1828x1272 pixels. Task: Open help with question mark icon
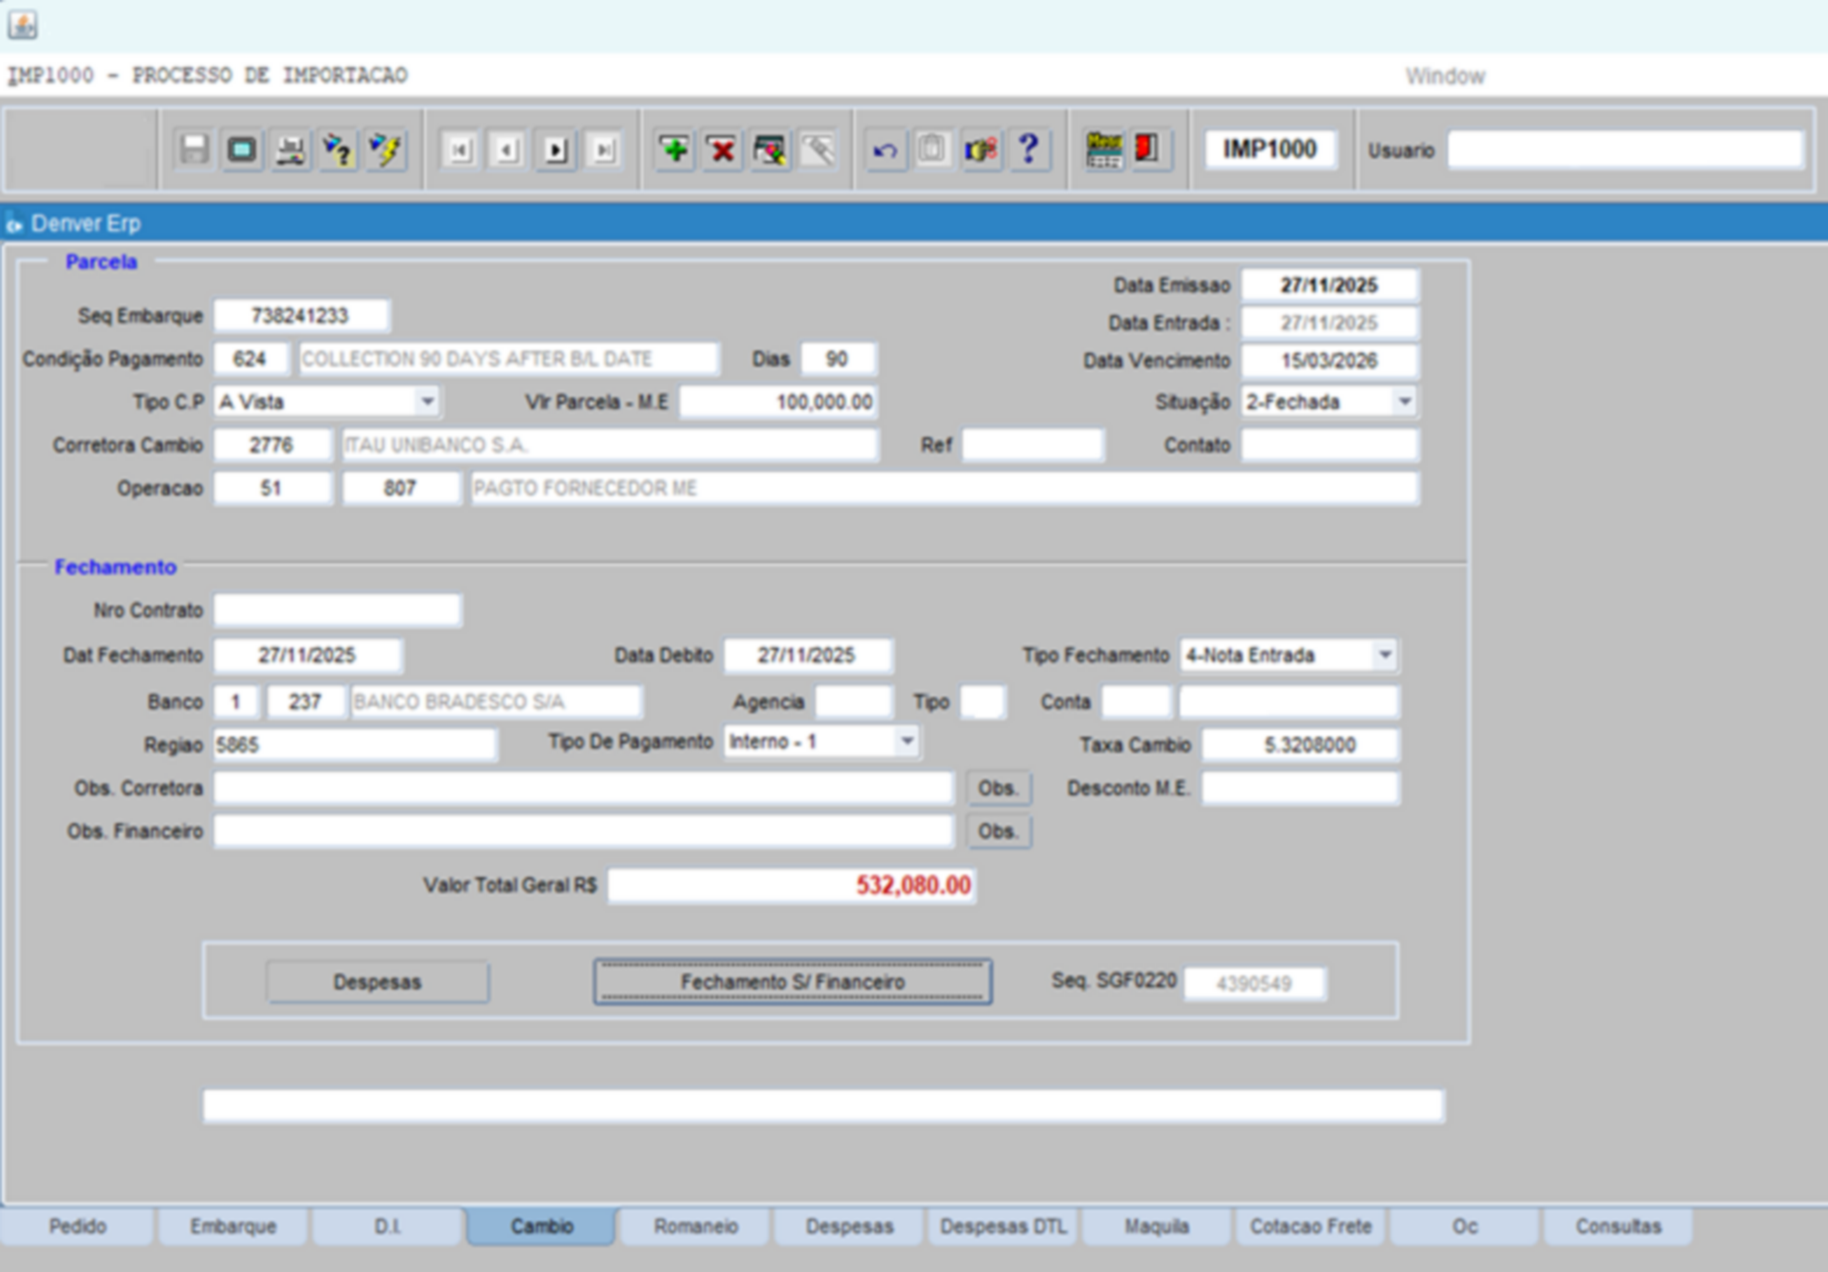coord(1029,150)
